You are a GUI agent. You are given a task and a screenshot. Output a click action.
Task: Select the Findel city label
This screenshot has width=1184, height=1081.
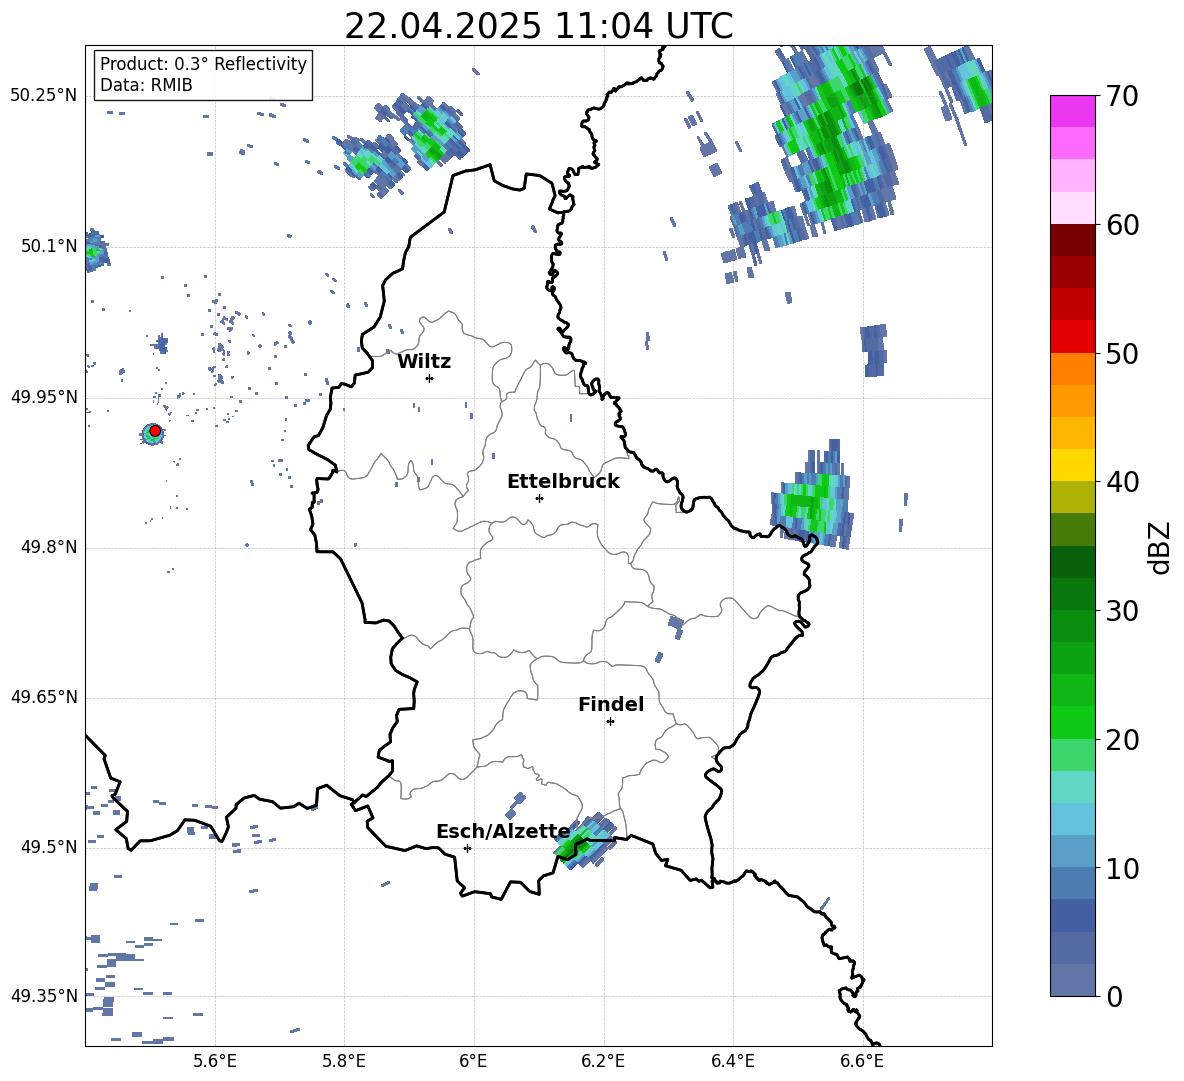pyautogui.click(x=611, y=704)
